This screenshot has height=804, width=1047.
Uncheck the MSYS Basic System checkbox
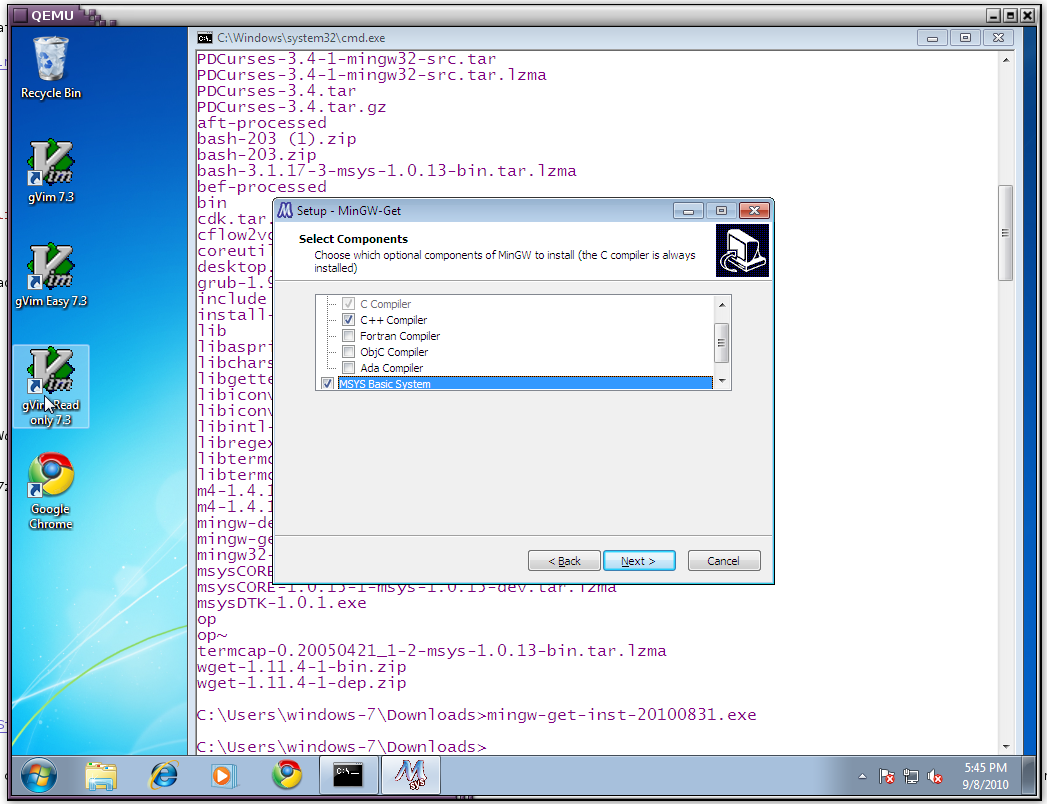[327, 384]
